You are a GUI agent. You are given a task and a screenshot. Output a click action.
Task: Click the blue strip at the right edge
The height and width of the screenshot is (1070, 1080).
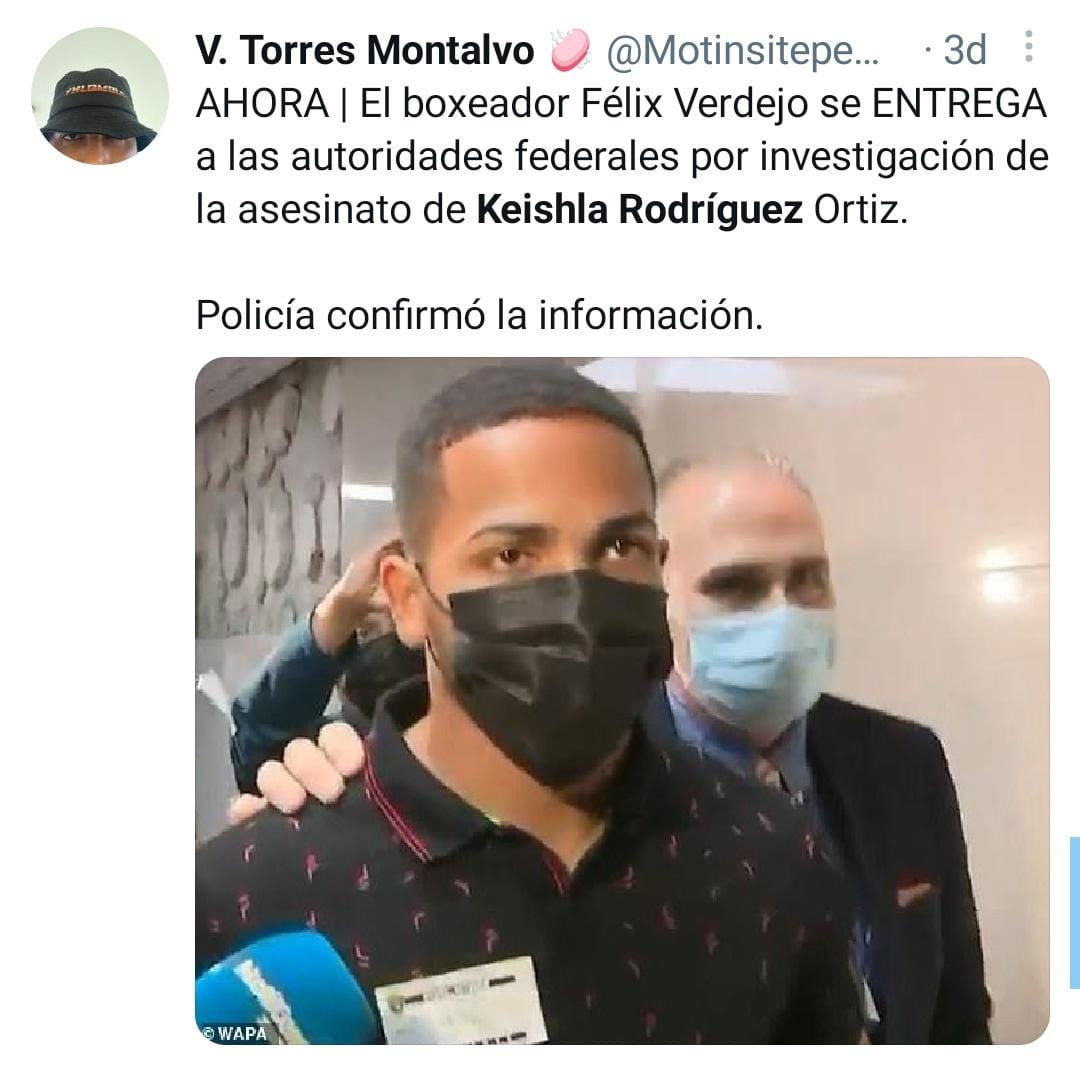point(1074,913)
